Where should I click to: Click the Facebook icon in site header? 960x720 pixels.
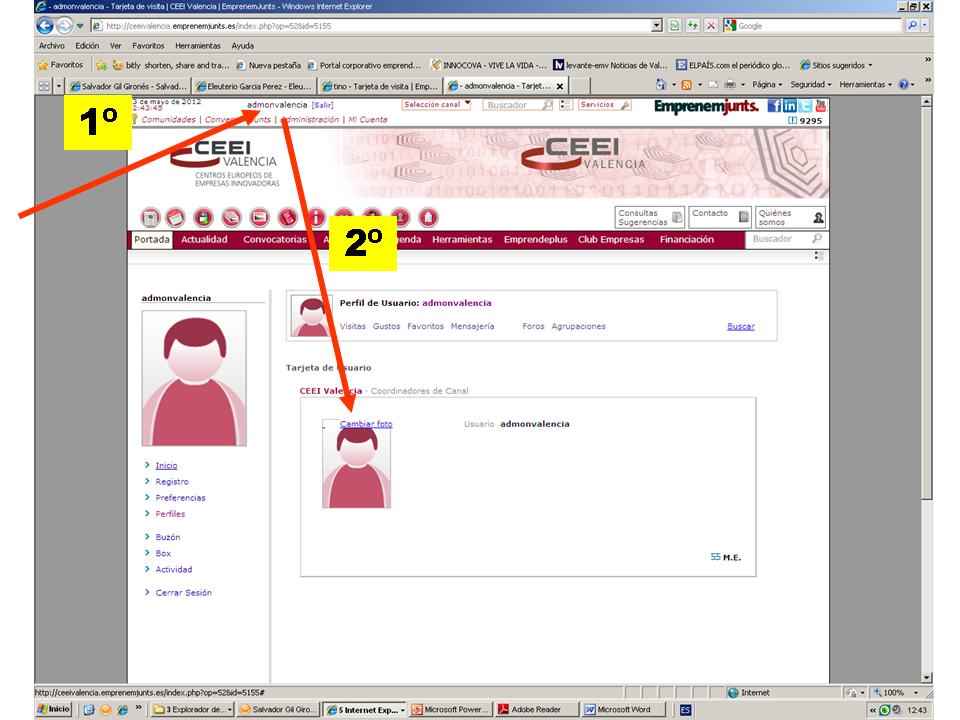point(776,106)
